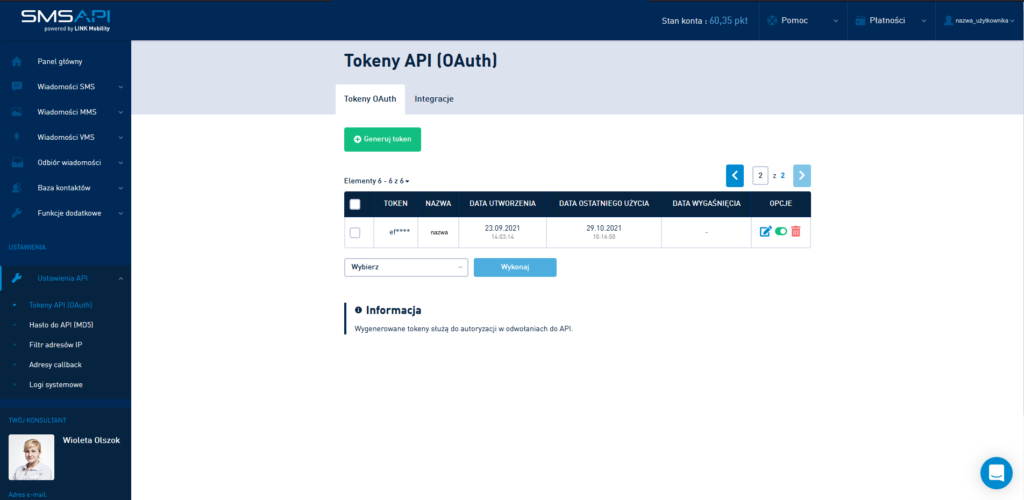Click consultant Wioleta Olszok photo
The width and height of the screenshot is (1024, 500).
pyautogui.click(x=31, y=457)
